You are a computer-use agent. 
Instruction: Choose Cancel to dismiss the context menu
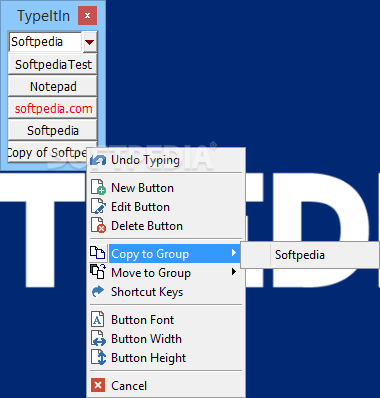point(166,386)
